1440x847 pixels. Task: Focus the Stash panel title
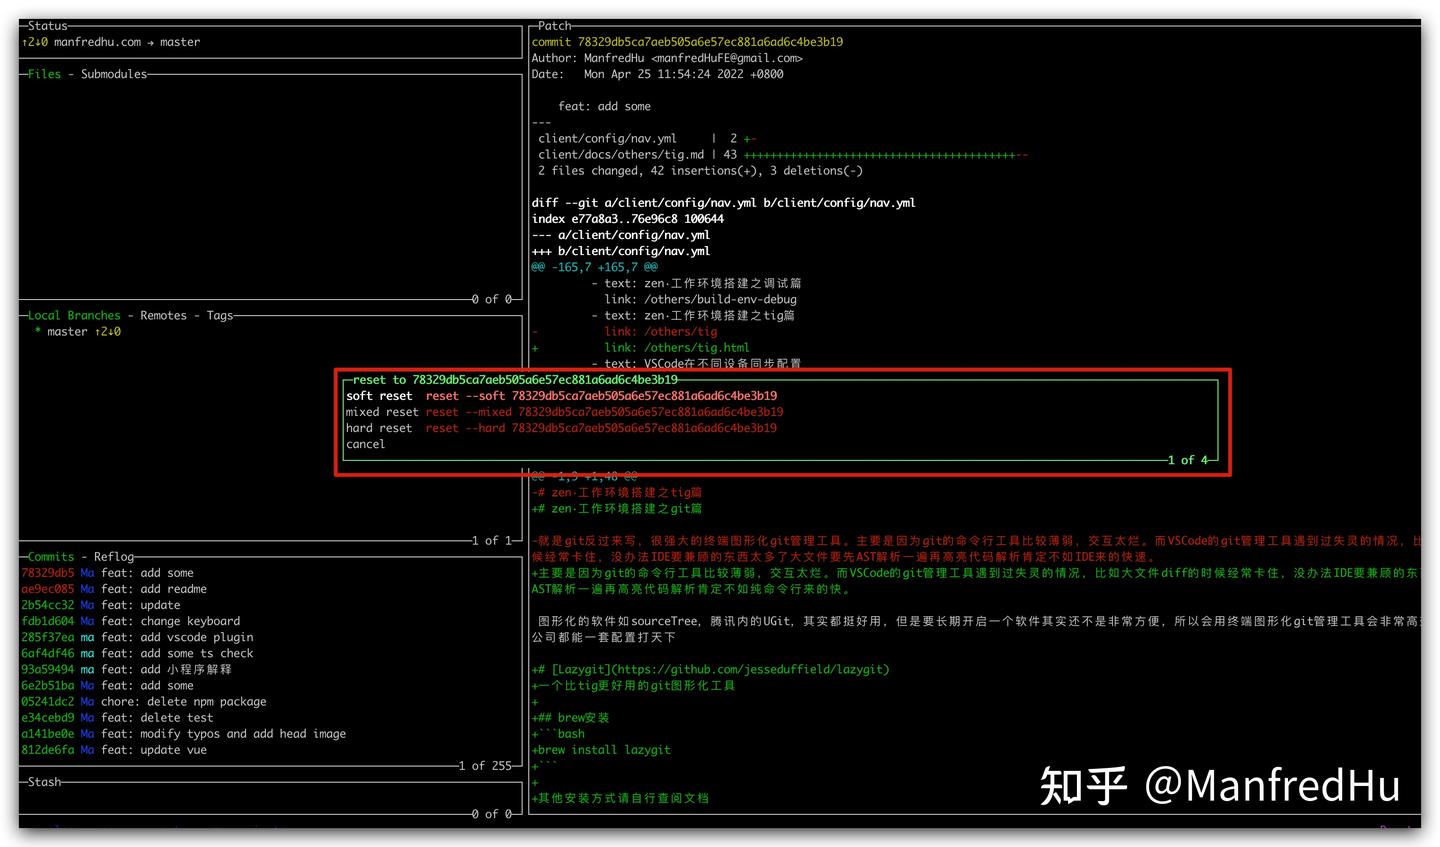pos(44,782)
